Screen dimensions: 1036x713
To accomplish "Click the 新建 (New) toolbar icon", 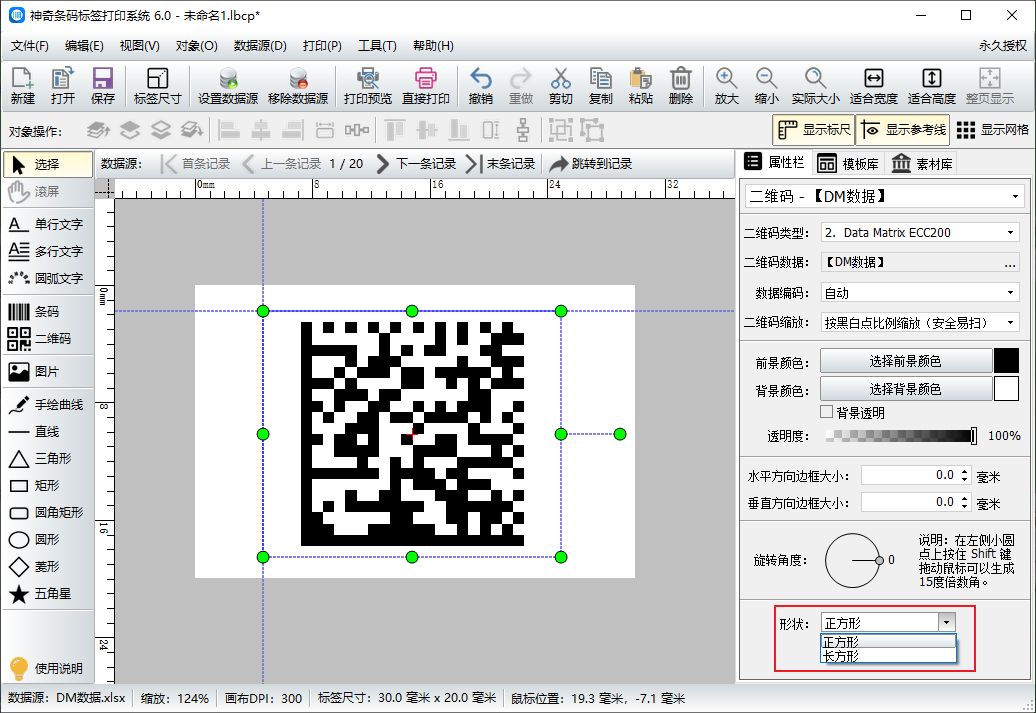I will pos(22,86).
